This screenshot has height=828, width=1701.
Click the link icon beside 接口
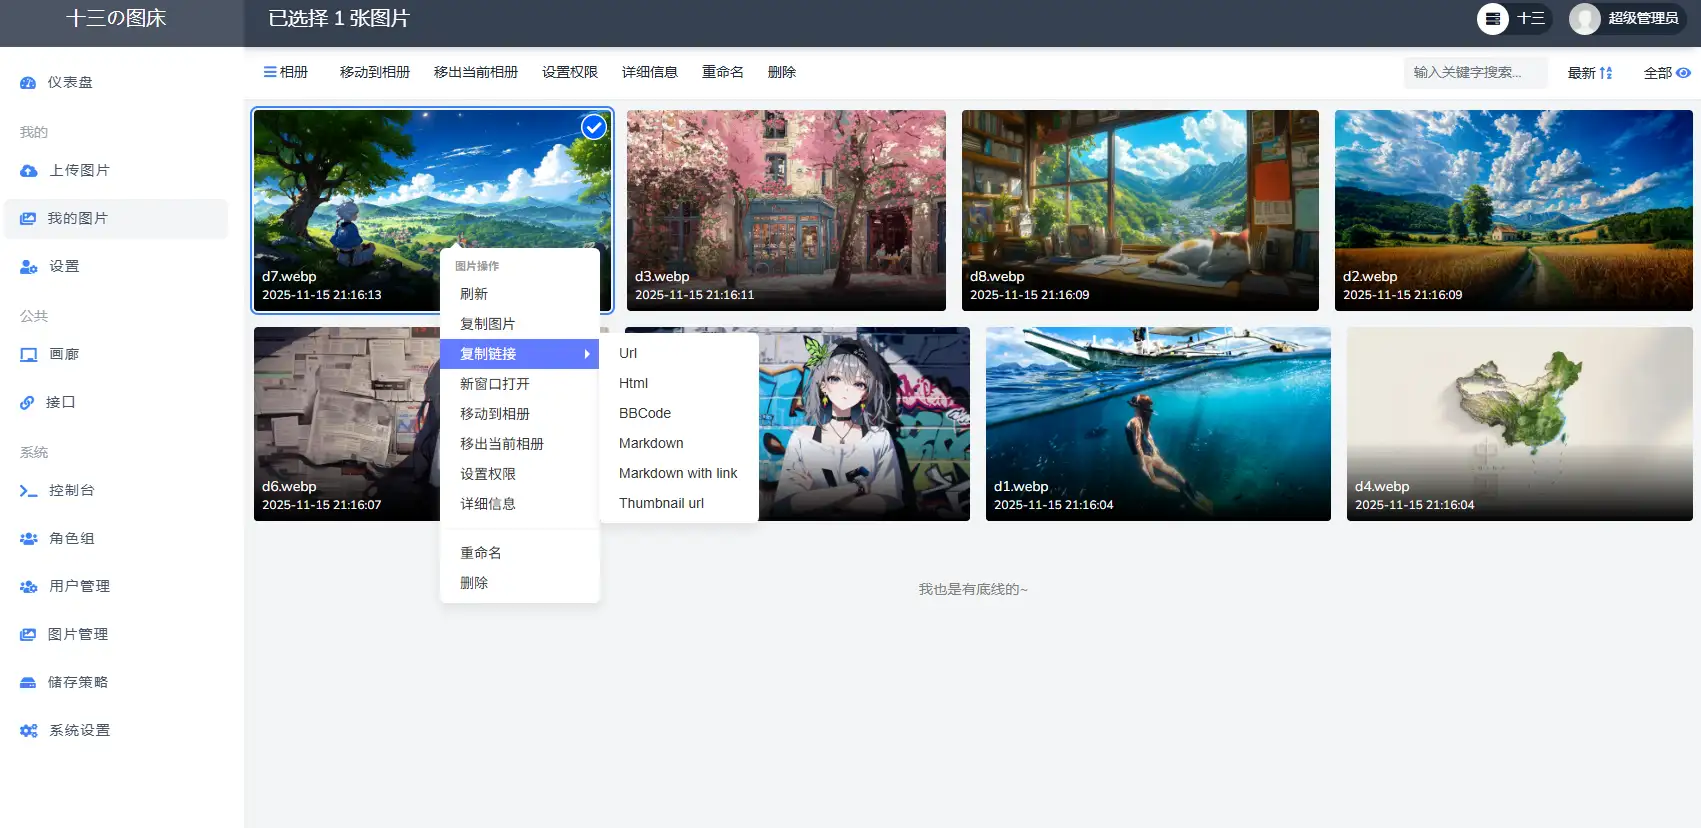[28, 403]
